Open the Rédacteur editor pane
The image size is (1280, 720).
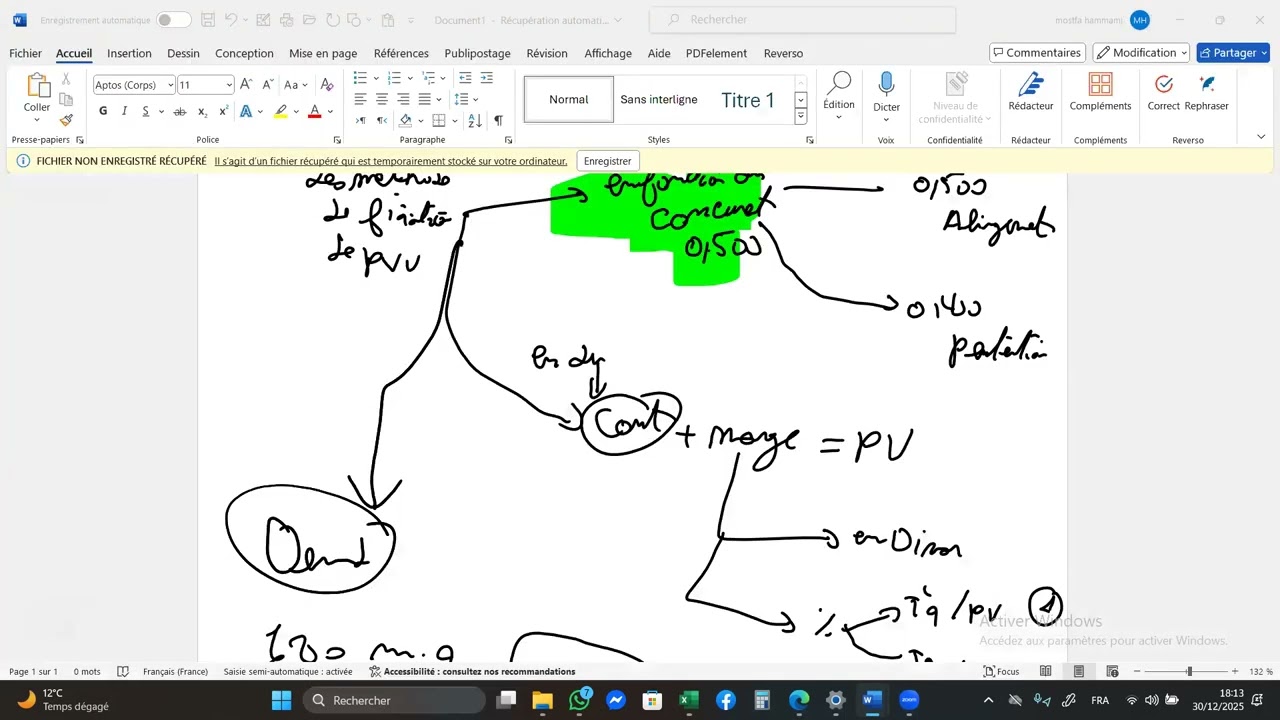point(1031,92)
